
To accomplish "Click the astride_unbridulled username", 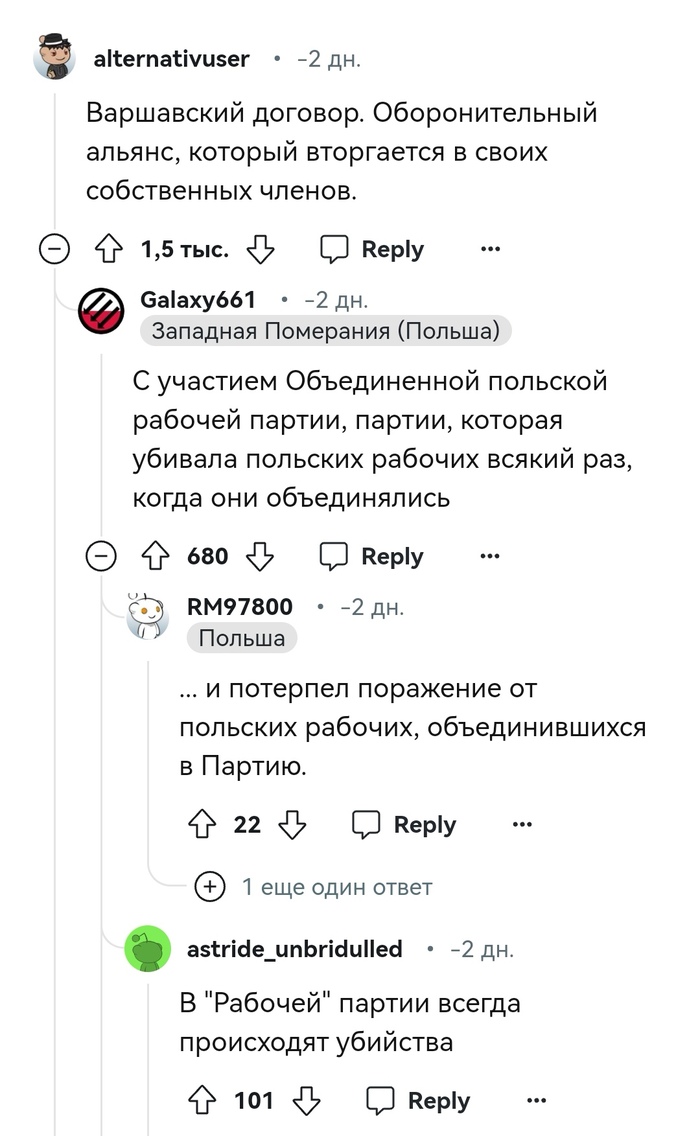I will [x=294, y=948].
